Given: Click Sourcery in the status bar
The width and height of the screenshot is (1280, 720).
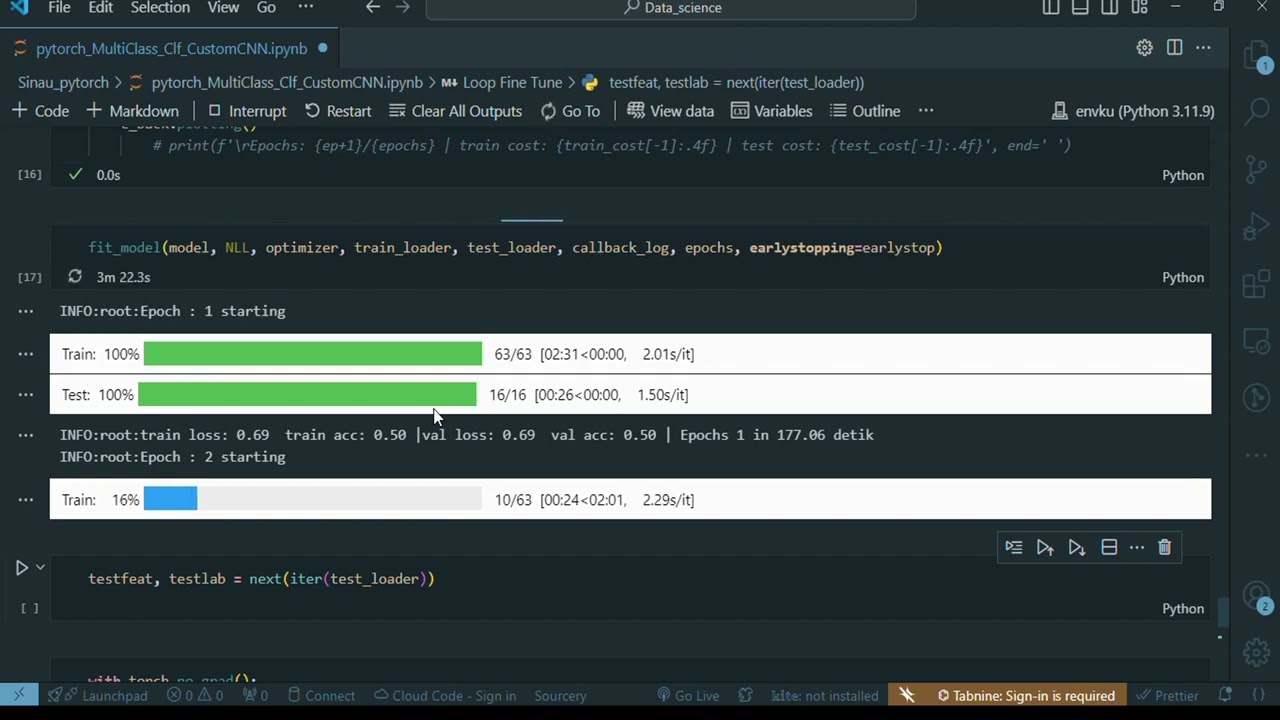Looking at the screenshot, I should point(560,696).
